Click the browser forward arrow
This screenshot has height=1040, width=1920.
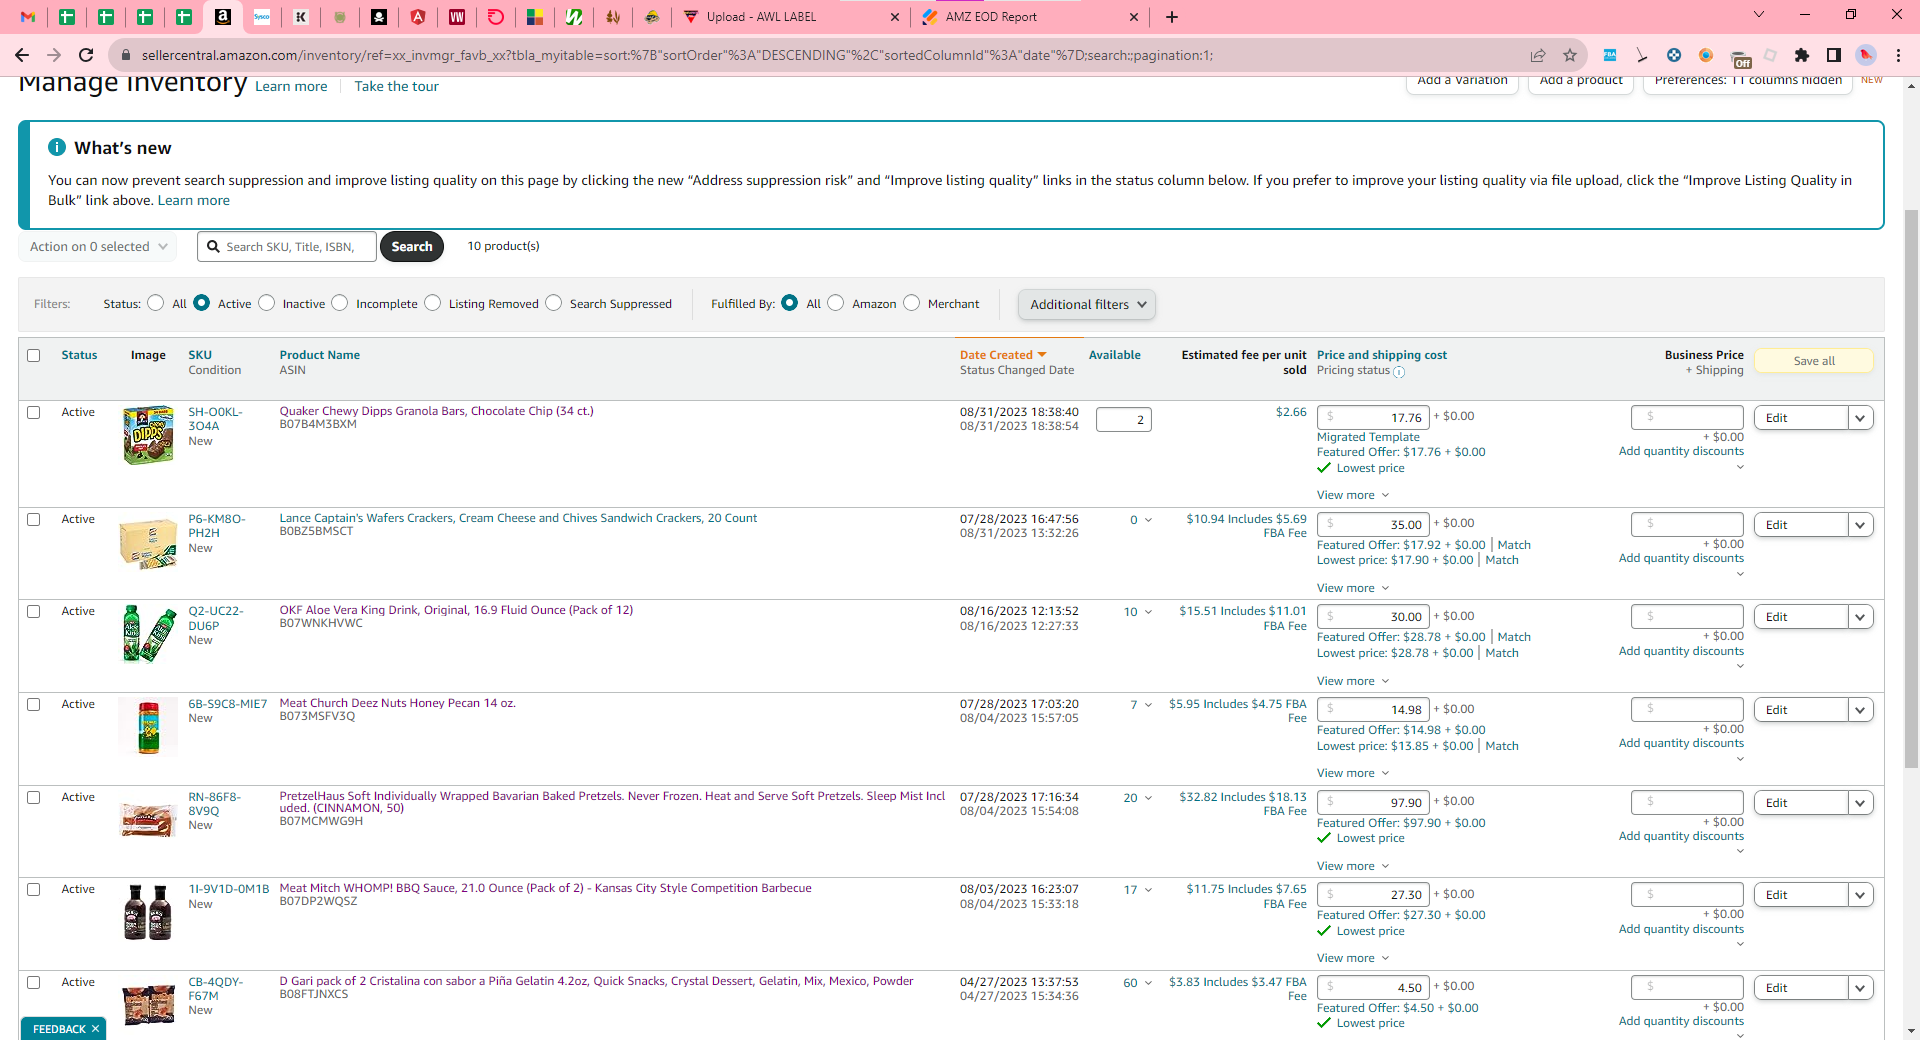[x=54, y=55]
